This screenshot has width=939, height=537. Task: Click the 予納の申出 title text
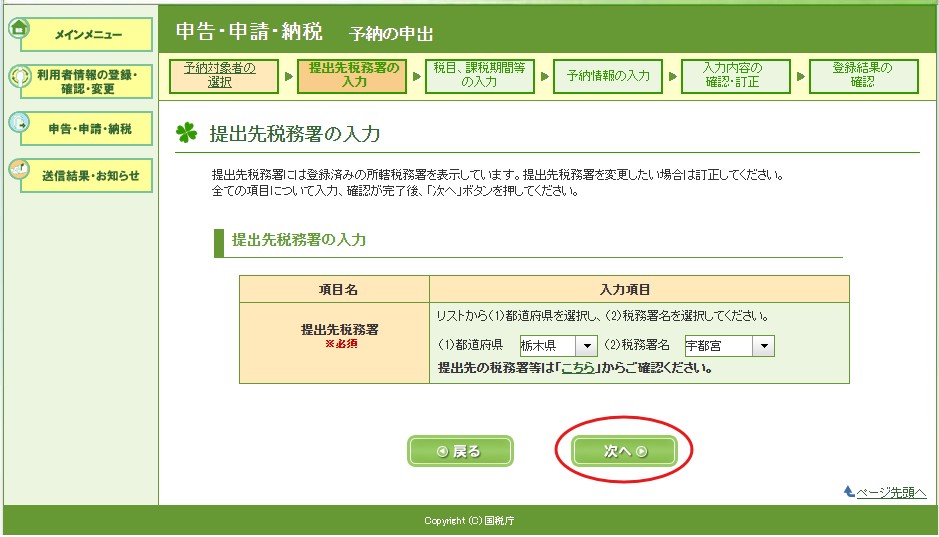click(390, 34)
